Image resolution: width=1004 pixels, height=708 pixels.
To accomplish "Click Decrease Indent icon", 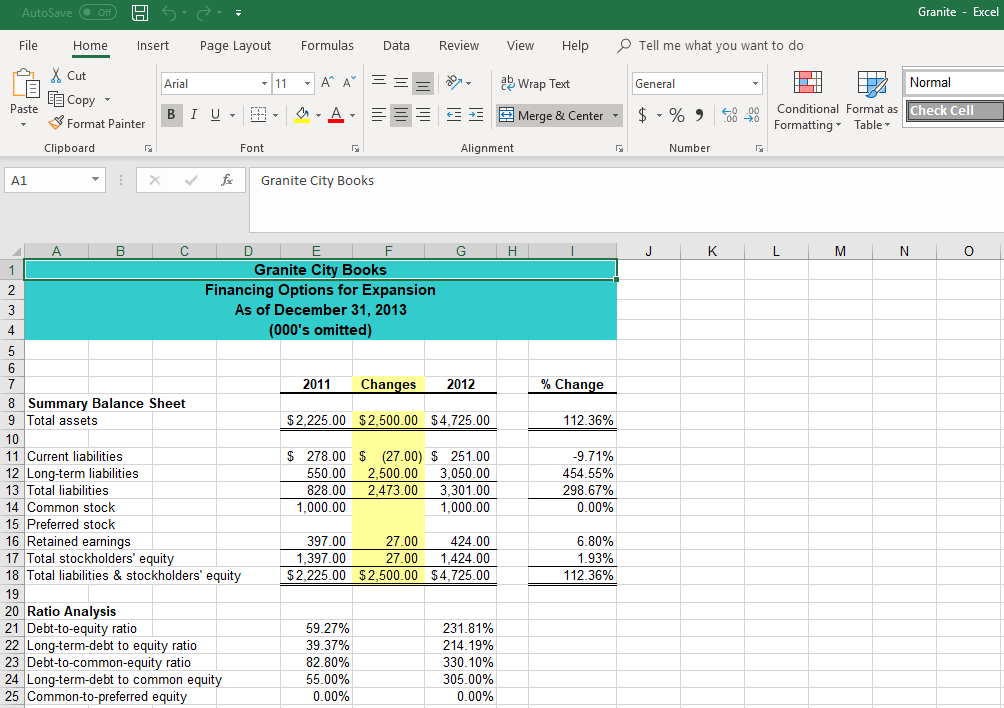I will [454, 115].
